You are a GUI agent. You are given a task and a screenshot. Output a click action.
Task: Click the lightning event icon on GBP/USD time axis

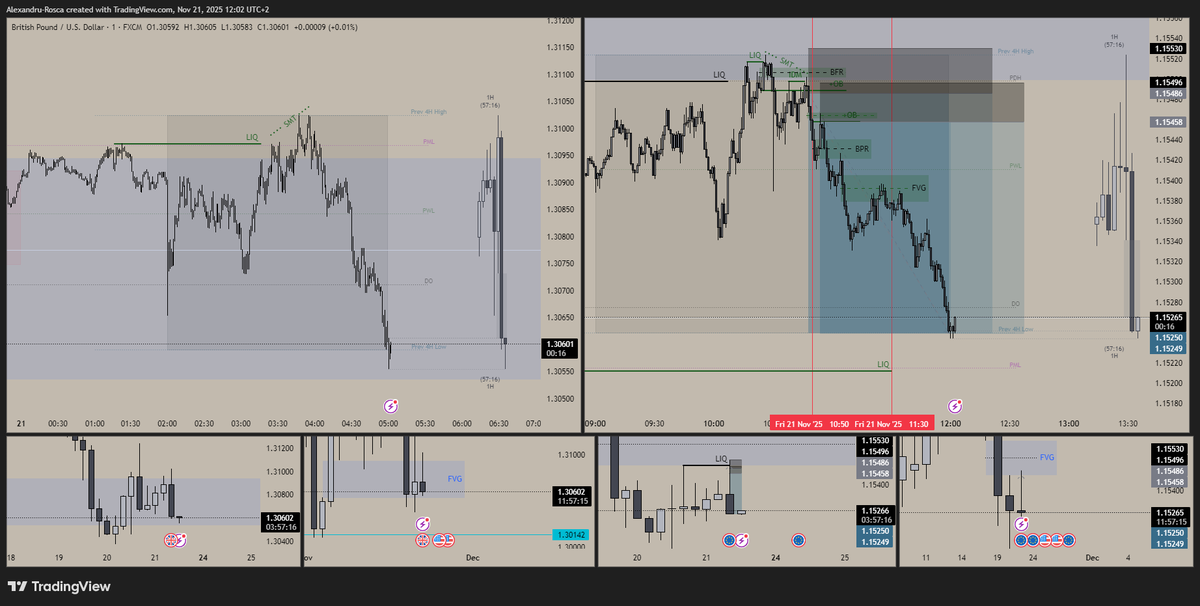click(392, 406)
